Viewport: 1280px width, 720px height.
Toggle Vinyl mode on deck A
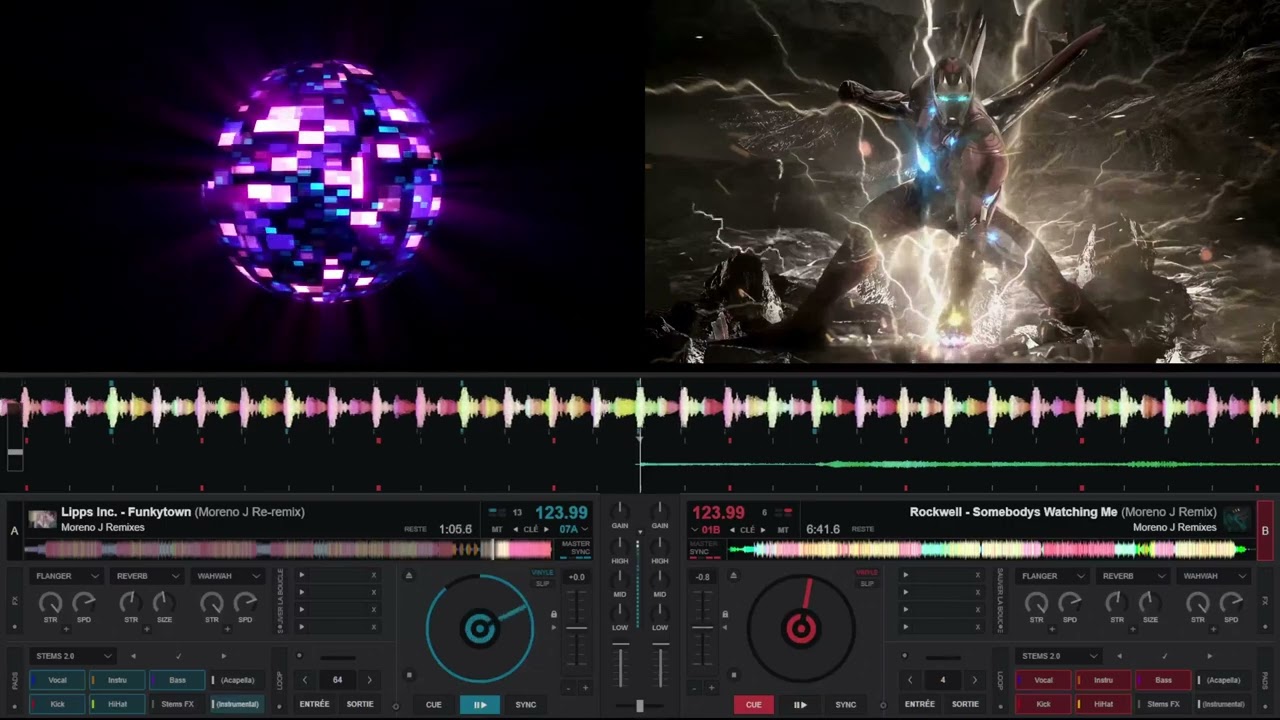click(543, 573)
